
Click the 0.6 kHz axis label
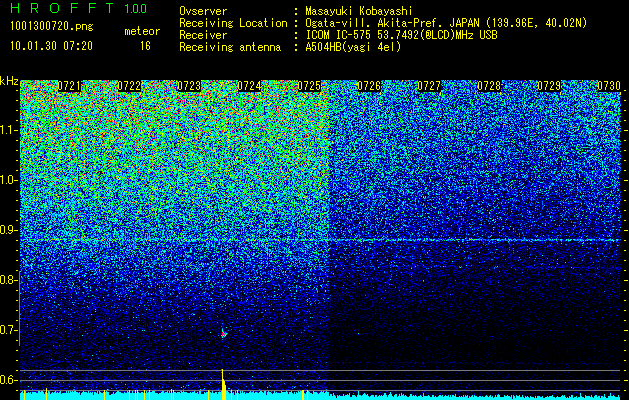(7, 380)
